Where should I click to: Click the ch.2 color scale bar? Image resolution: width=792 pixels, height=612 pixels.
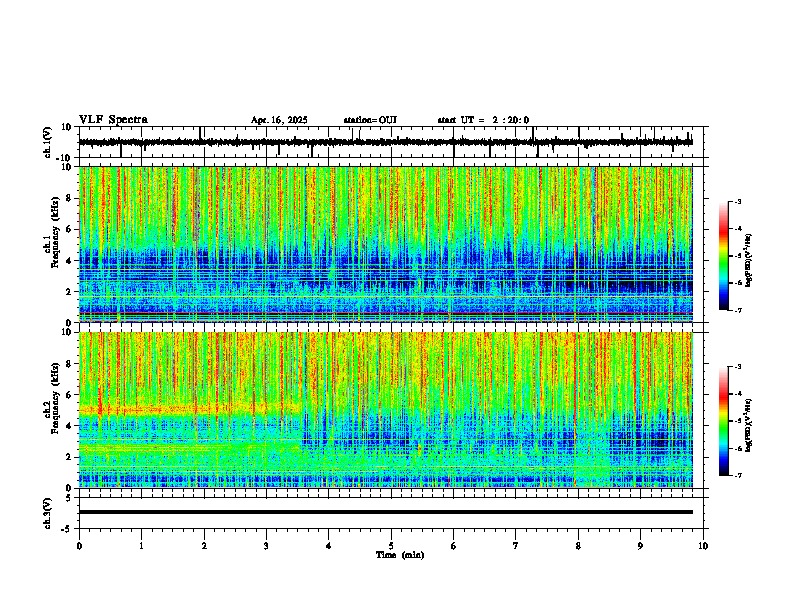(x=723, y=421)
